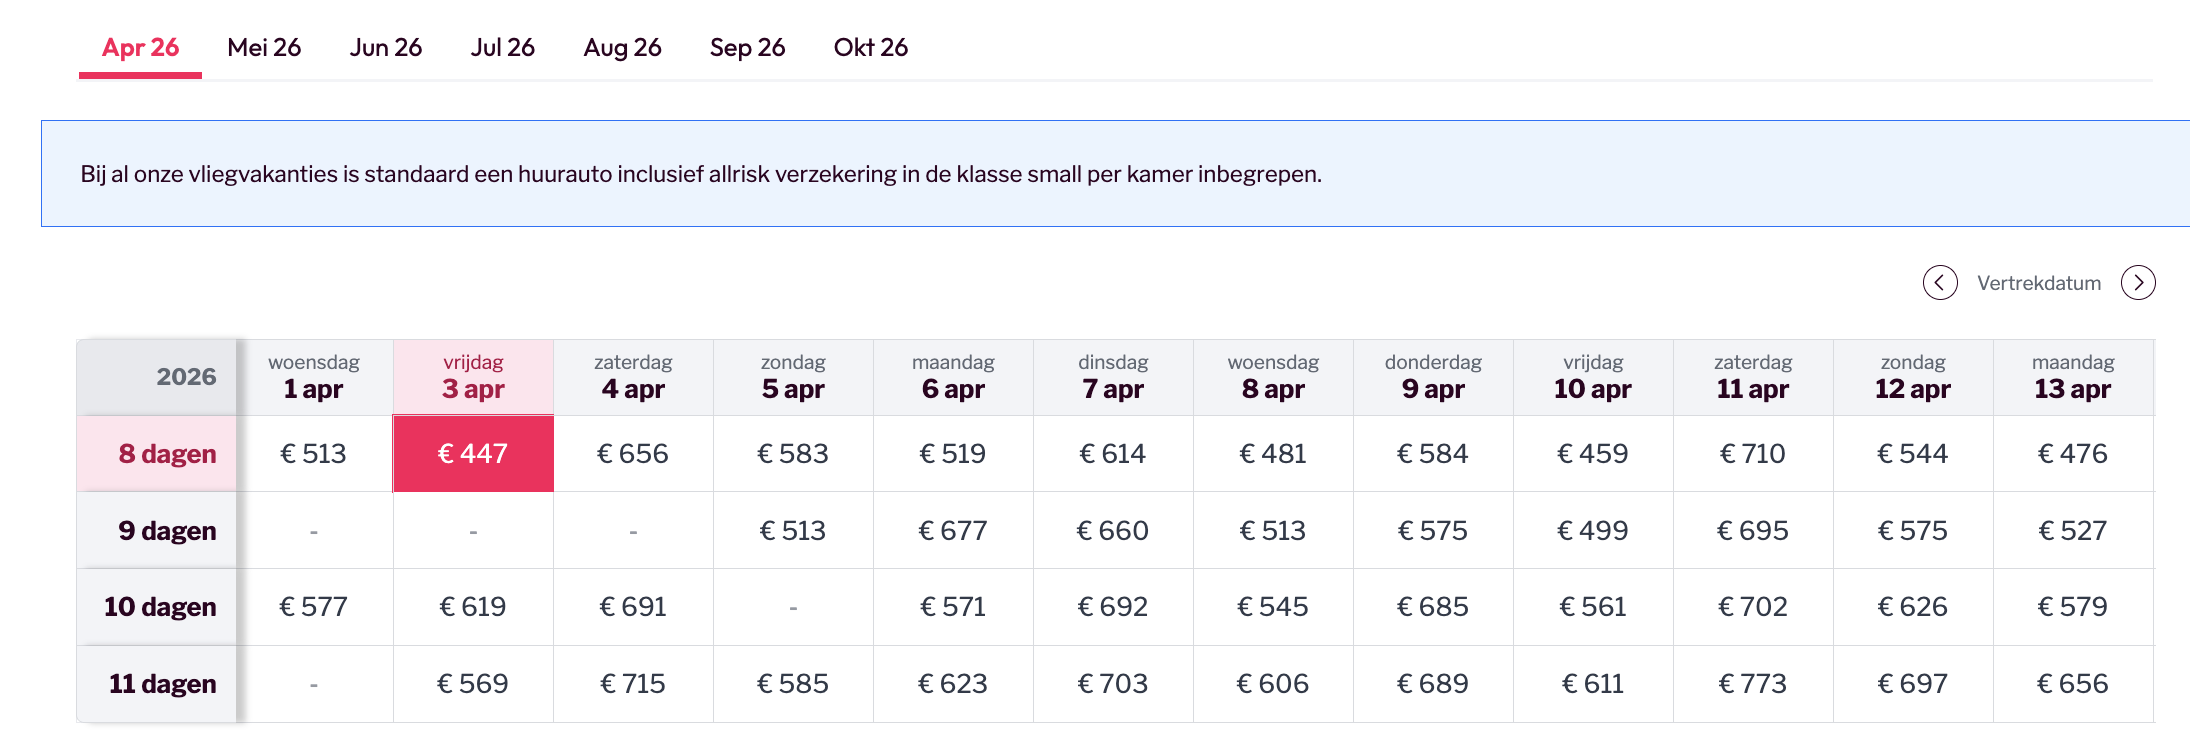Viewport: 2190px width, 752px height.
Task: Select the zondag 5 apr date header
Action: [x=793, y=377]
